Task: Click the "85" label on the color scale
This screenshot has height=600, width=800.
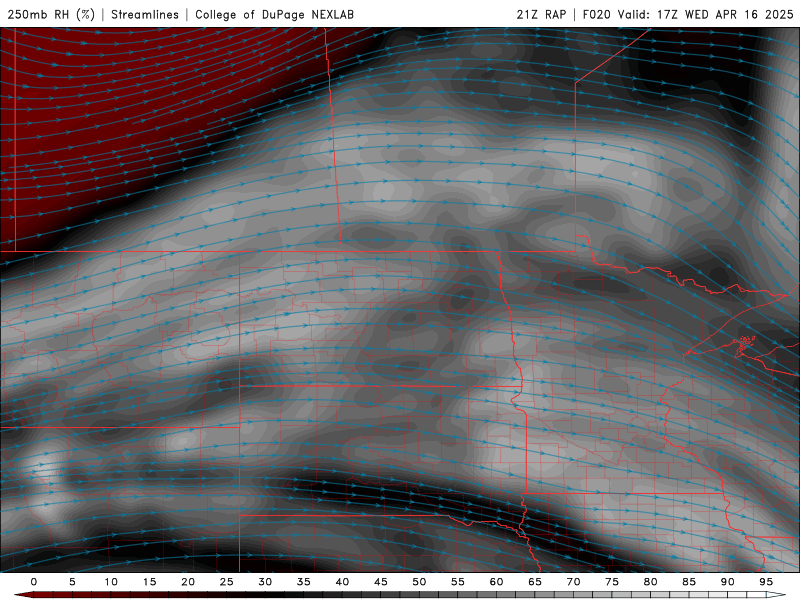Action: (x=689, y=582)
